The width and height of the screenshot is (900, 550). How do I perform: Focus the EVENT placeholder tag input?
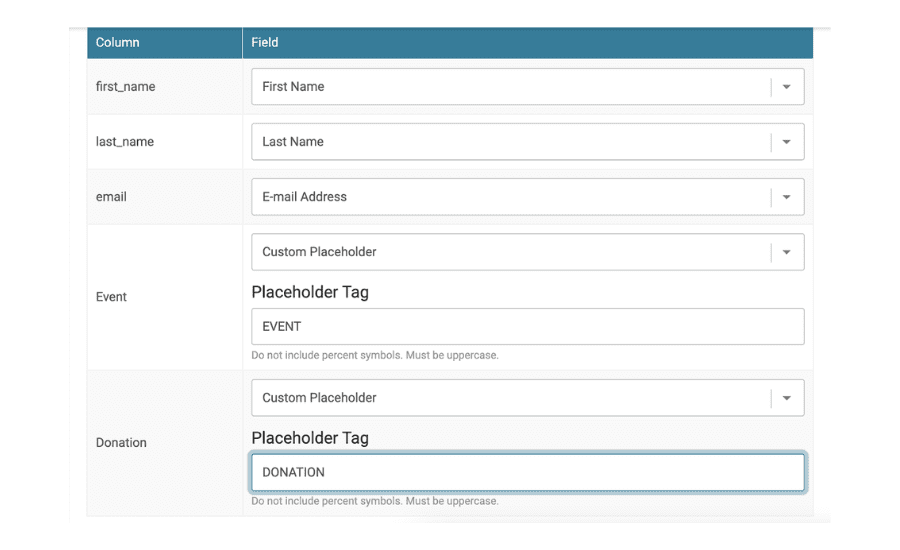coord(527,327)
